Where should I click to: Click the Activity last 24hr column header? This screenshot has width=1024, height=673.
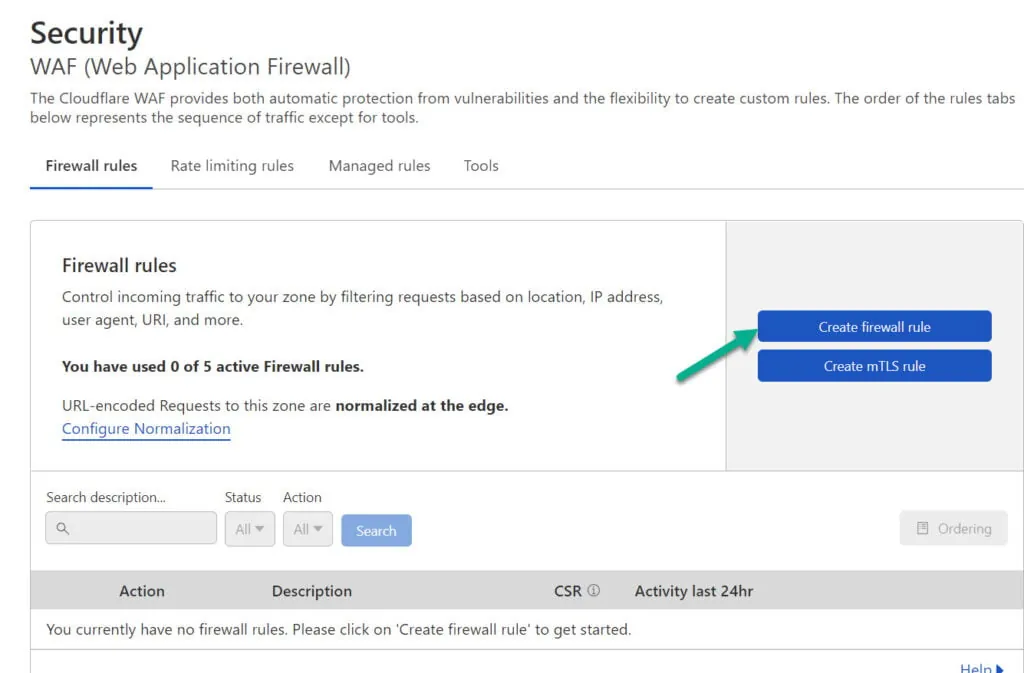694,591
